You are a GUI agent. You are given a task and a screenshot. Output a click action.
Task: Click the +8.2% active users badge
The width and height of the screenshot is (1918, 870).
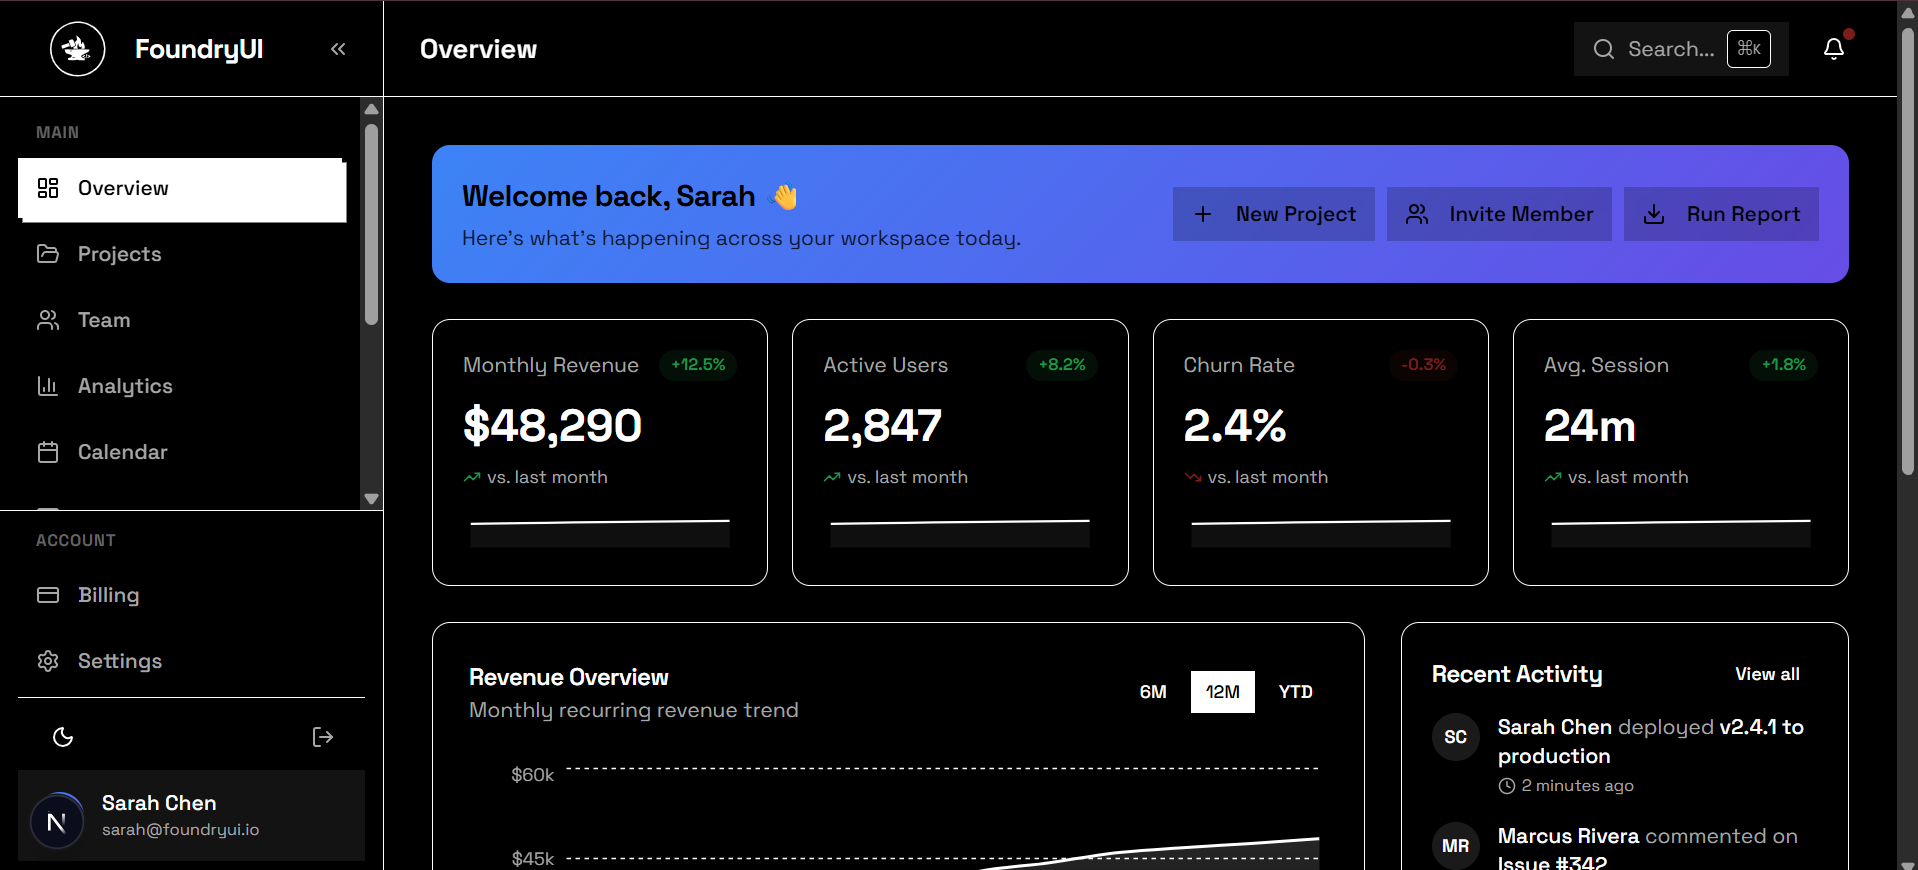(1062, 365)
